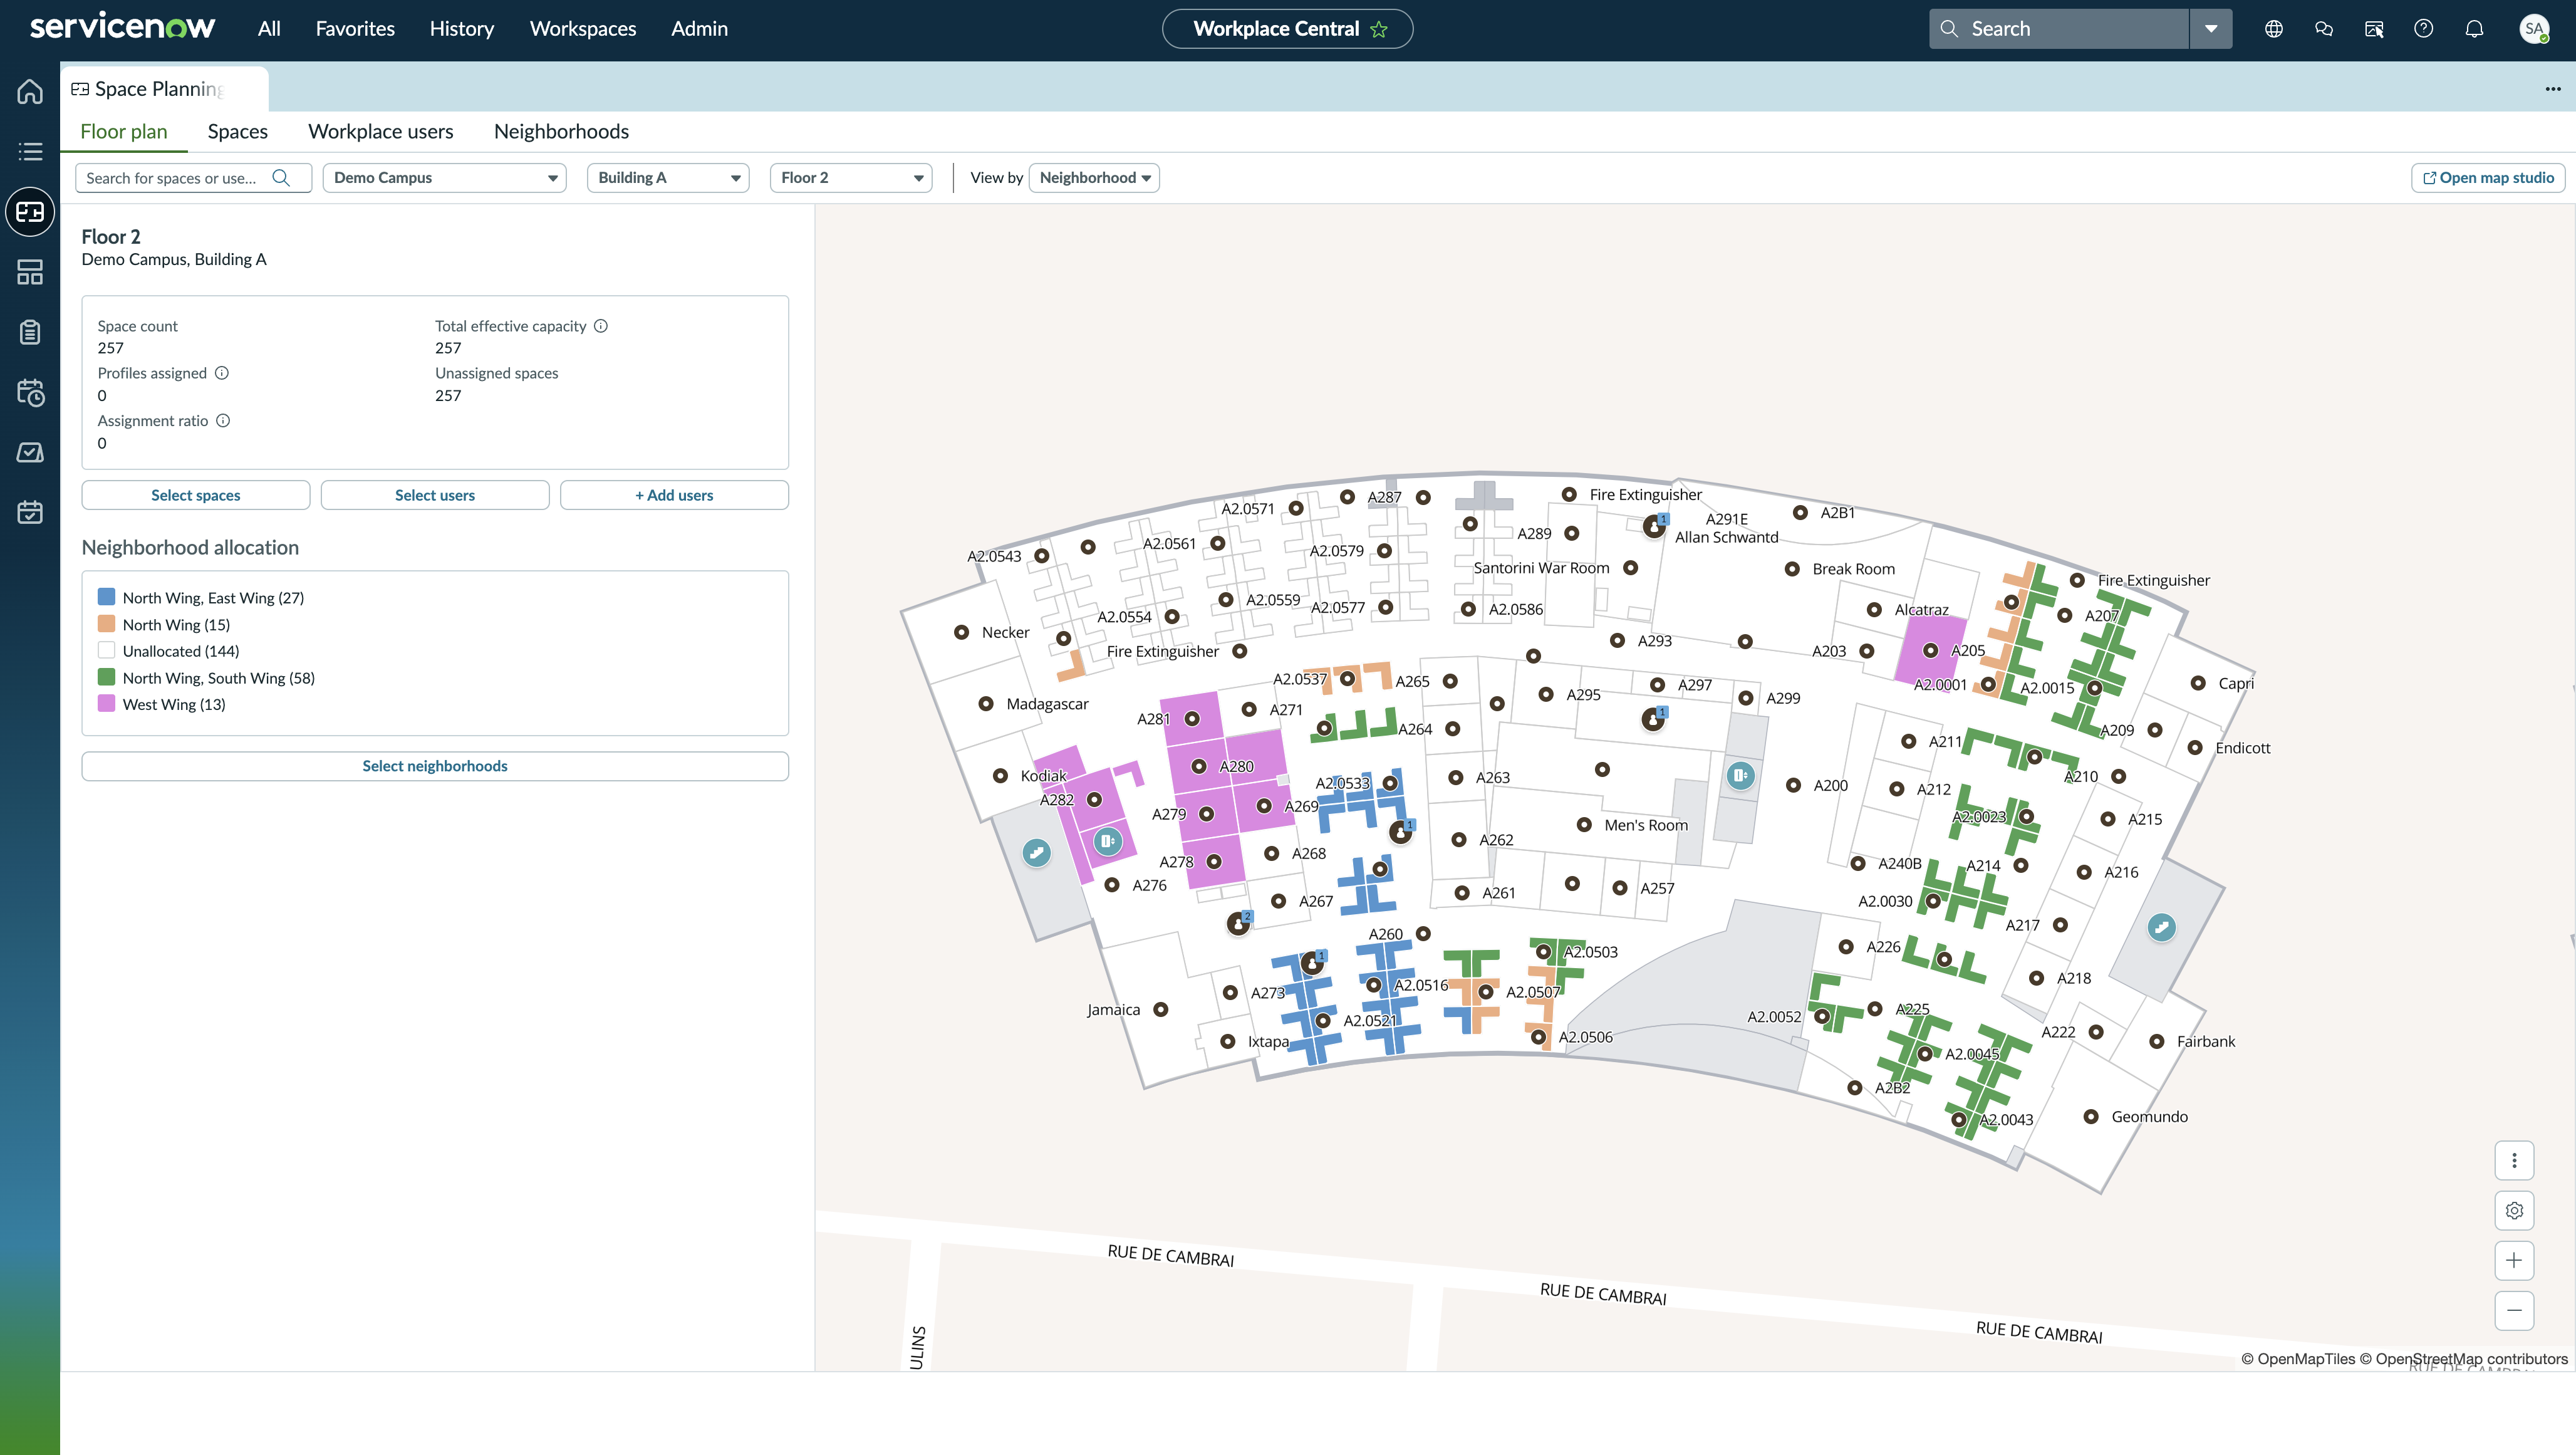Click the search magnifier in spaces field
Screen dimensions: 2576x1455
pos(281,178)
